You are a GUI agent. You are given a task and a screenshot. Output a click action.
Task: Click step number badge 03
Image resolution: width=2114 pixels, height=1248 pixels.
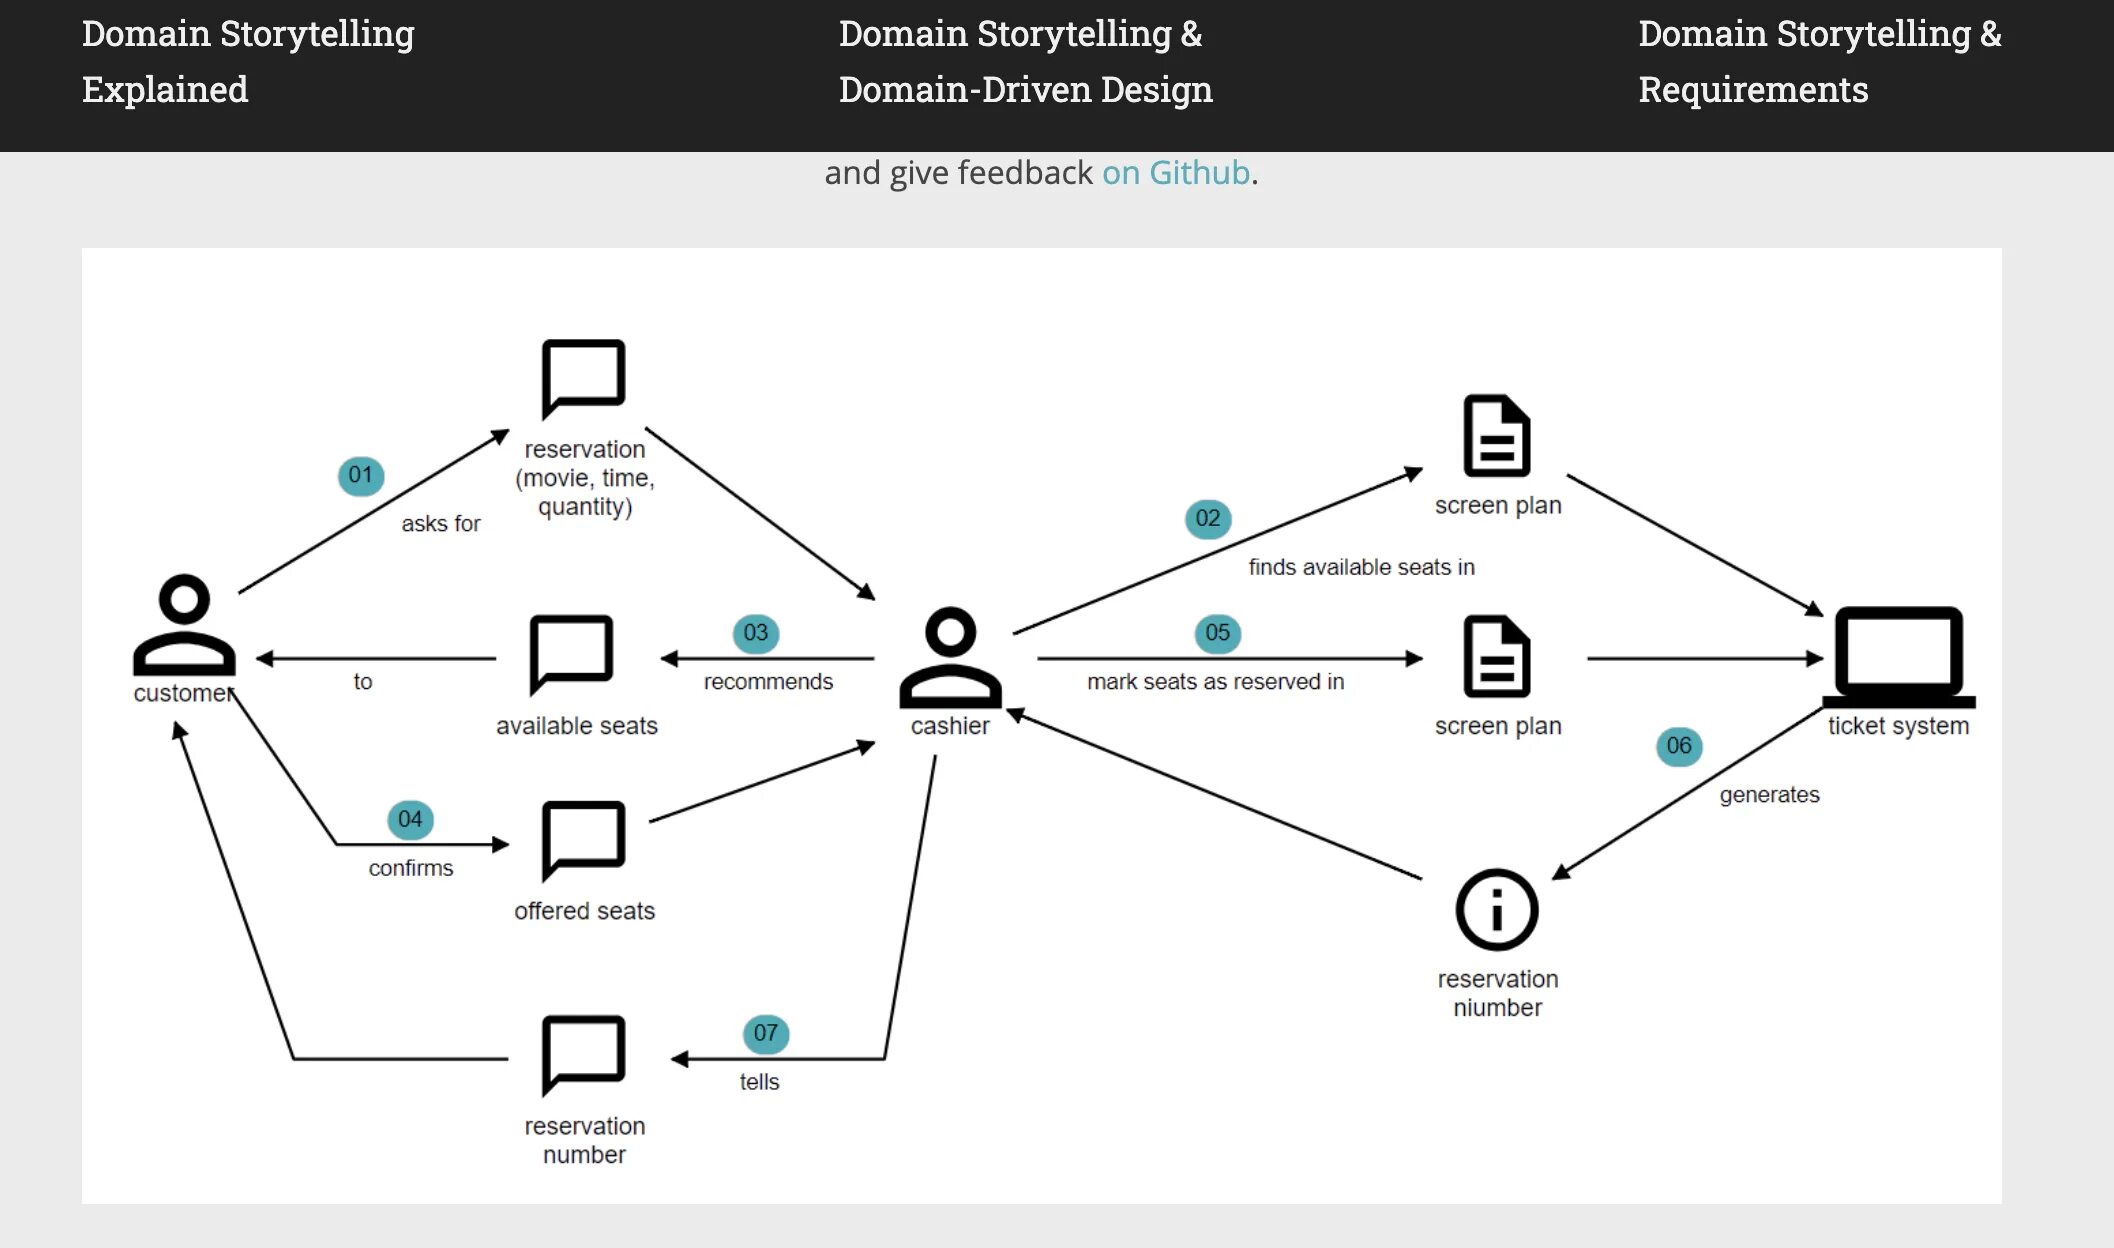point(755,633)
